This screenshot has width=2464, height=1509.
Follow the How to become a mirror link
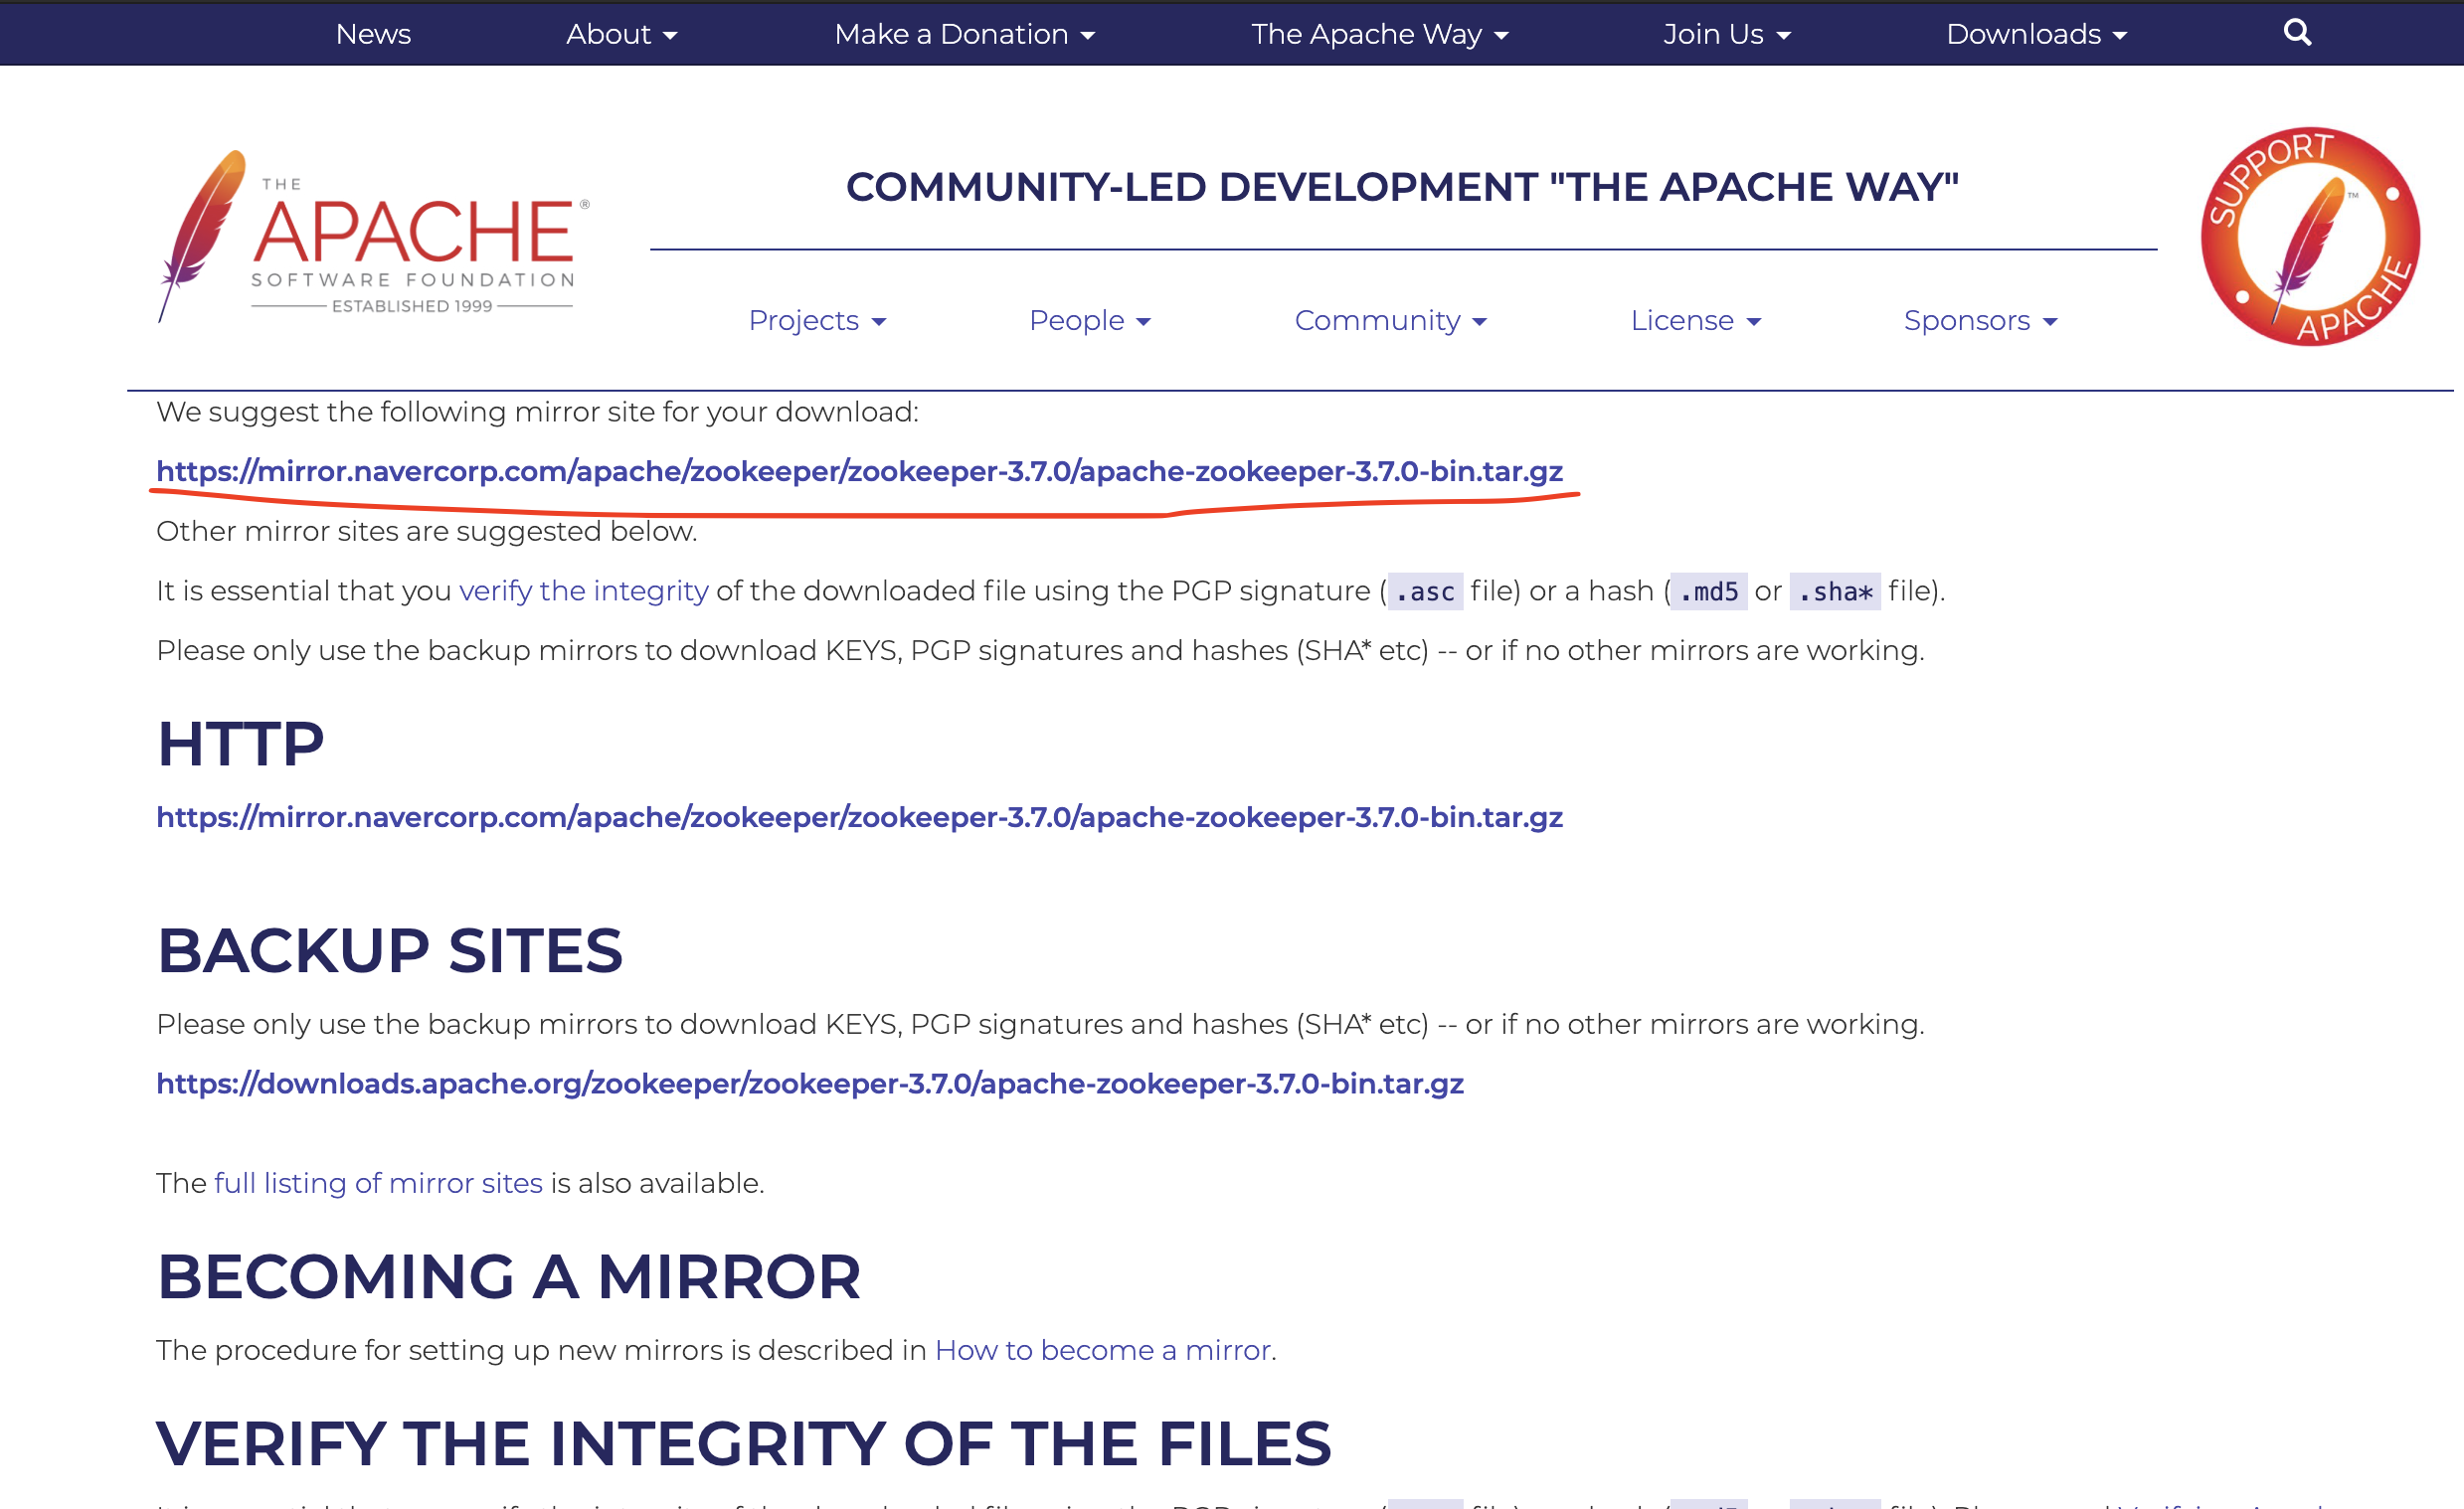1102,1350
